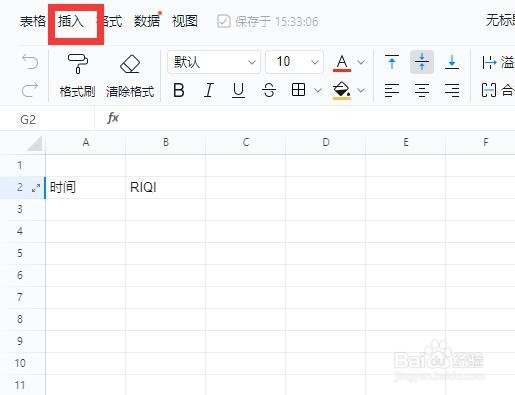Click the merge cells icon
Image resolution: width=515 pixels, height=395 pixels.
pos(489,90)
